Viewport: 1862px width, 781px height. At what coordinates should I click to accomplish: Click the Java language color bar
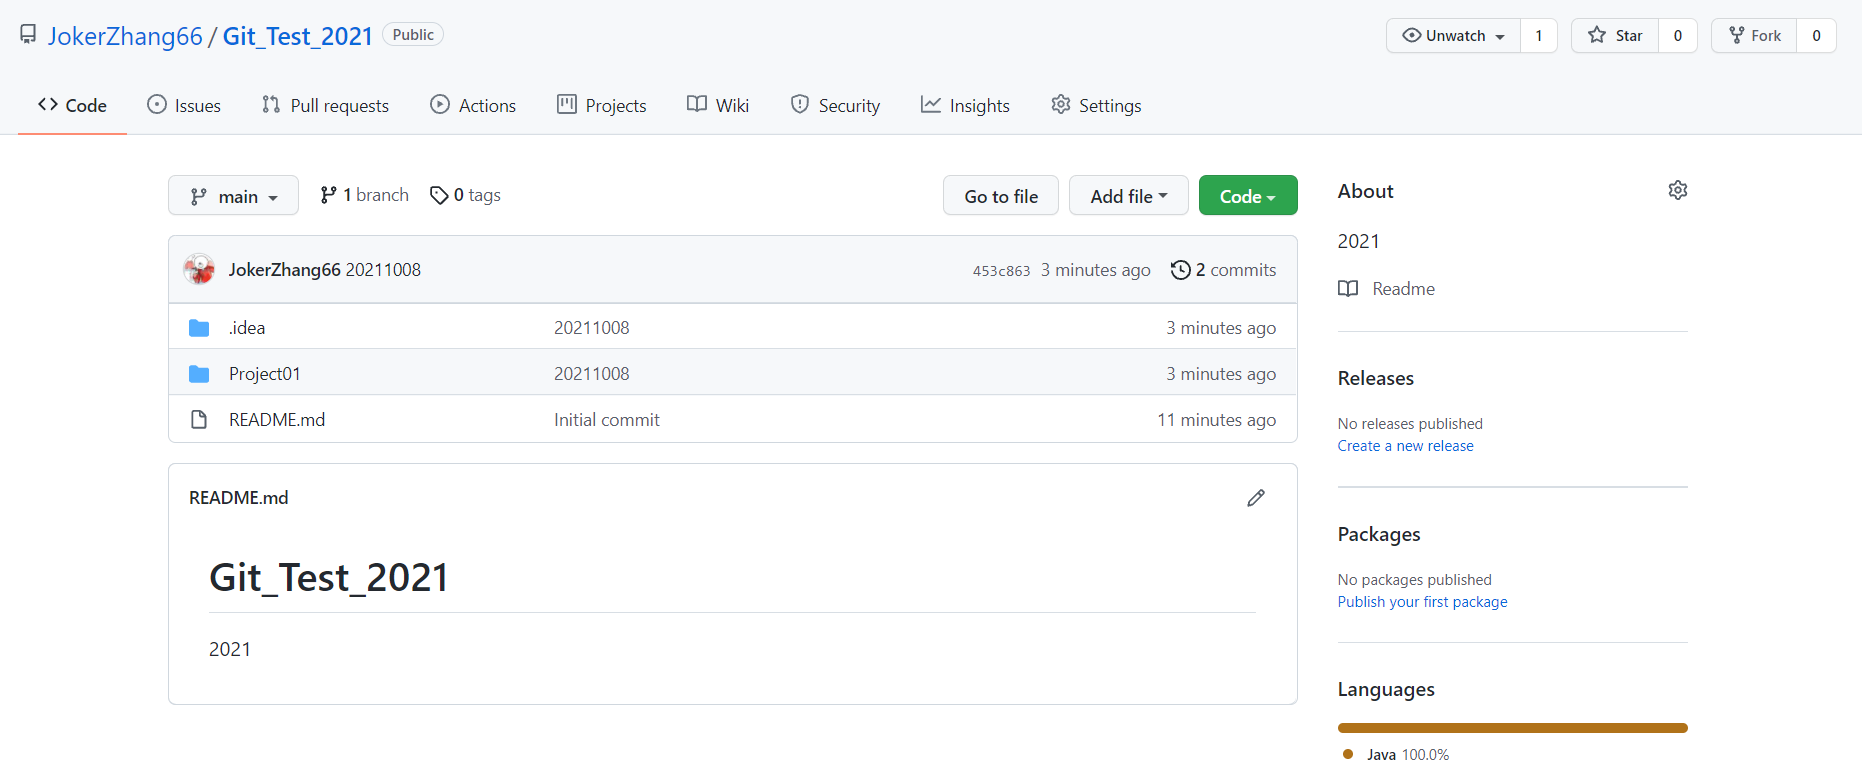tap(1512, 728)
